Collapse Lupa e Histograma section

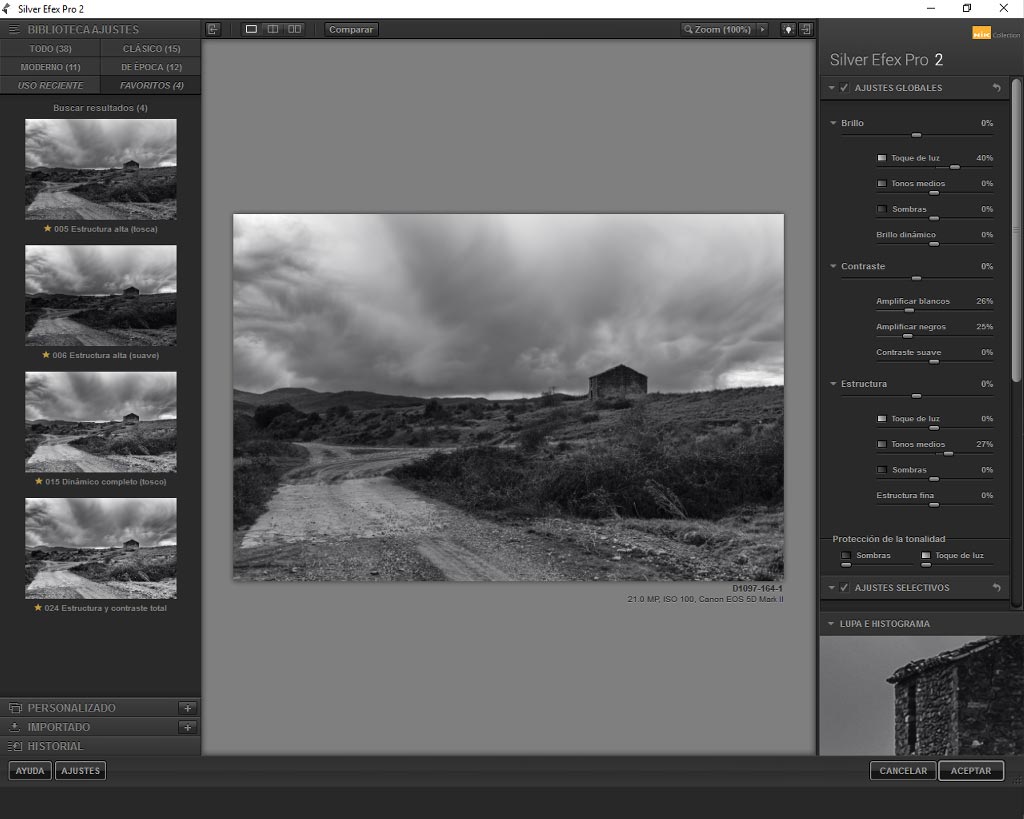[831, 624]
